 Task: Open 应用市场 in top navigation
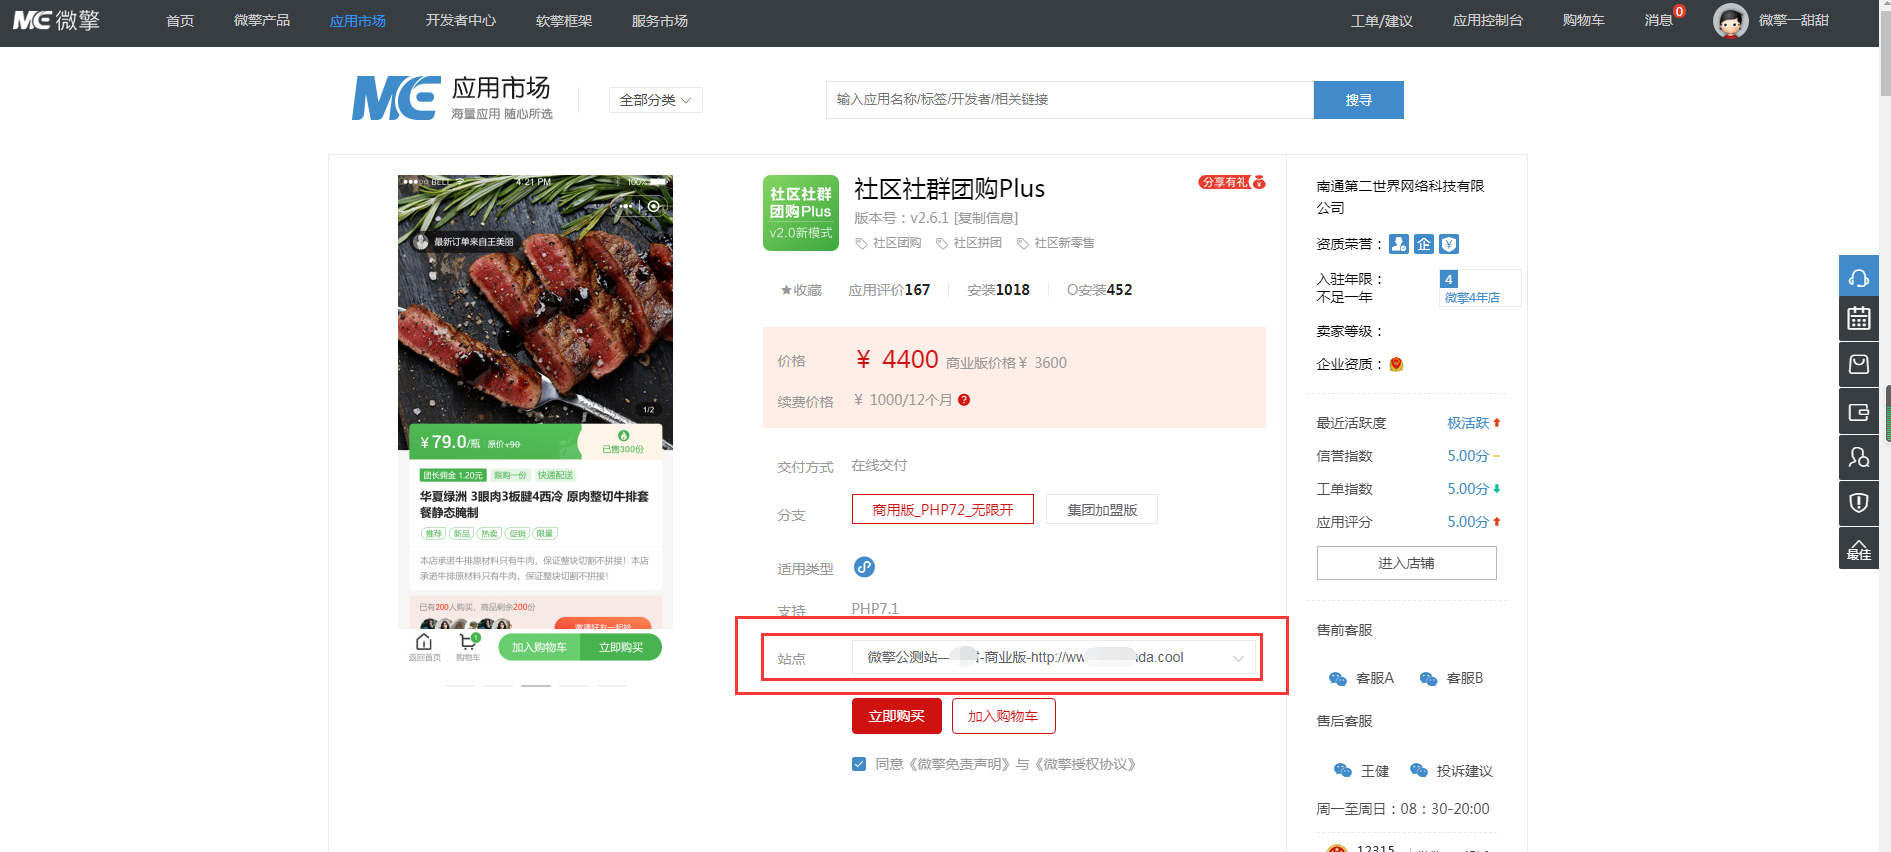point(358,21)
